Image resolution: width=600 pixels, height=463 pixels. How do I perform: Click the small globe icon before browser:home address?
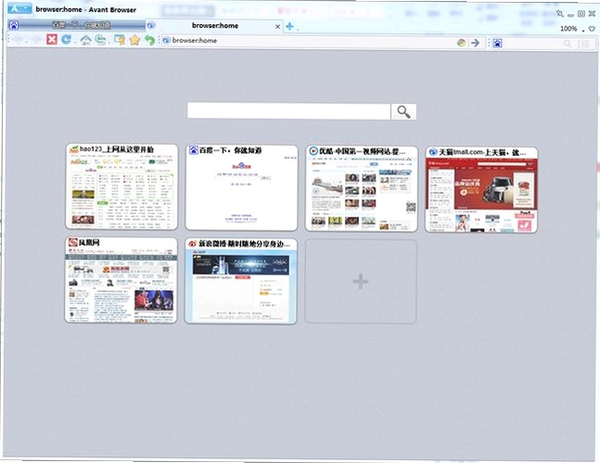[166, 41]
